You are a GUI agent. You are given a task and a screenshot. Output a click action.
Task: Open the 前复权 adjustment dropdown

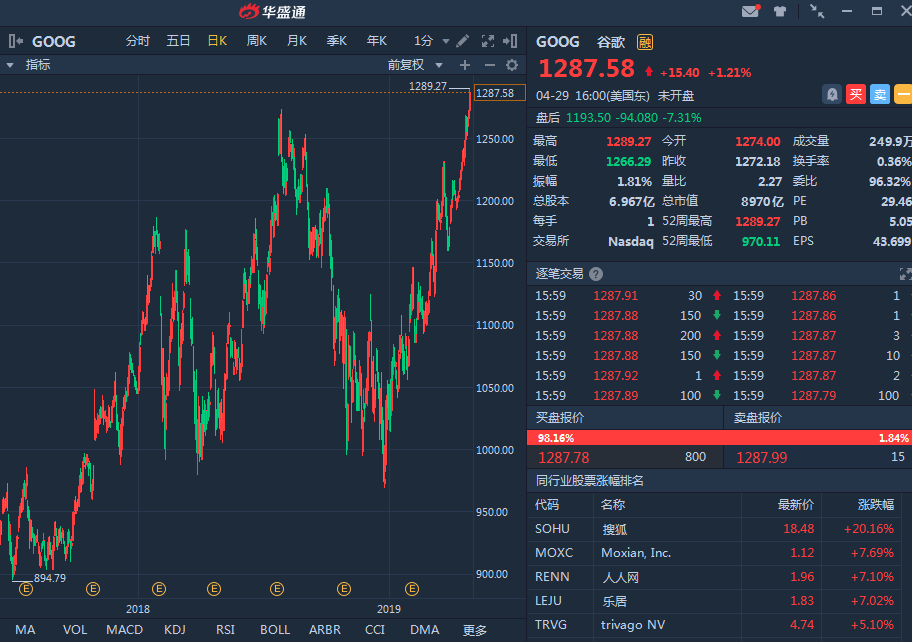(411, 65)
